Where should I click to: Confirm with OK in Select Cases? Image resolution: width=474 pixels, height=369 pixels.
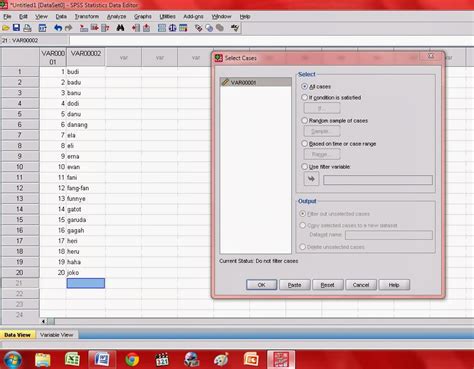(262, 285)
